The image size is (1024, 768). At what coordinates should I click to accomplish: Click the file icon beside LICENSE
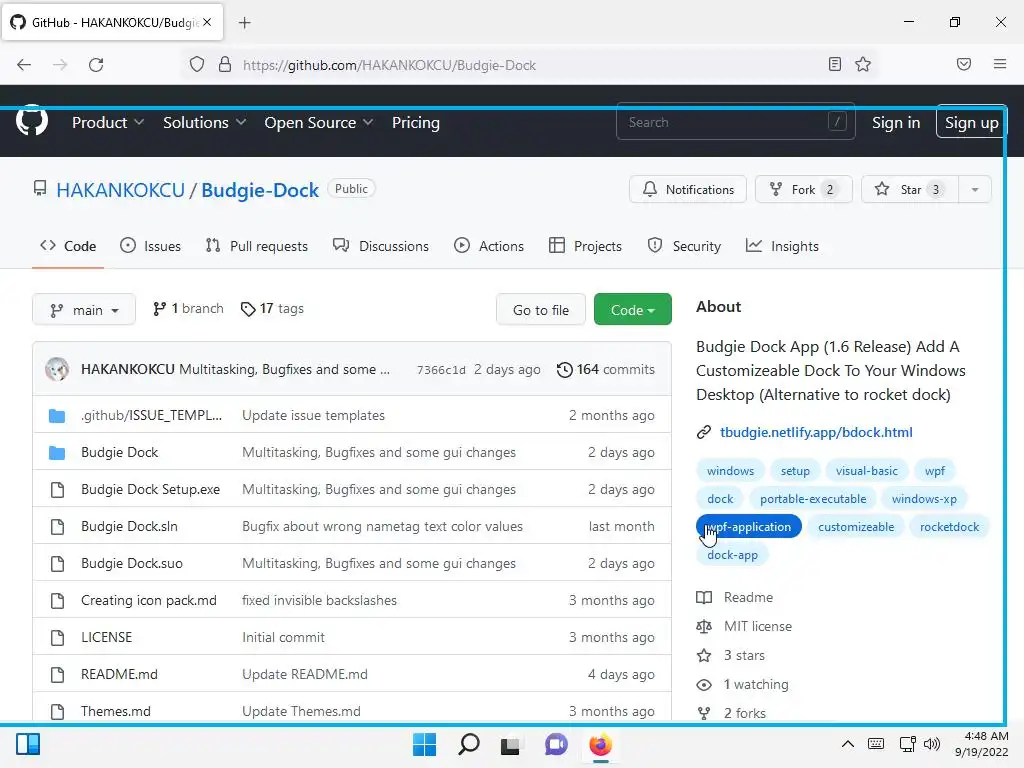[x=57, y=637]
